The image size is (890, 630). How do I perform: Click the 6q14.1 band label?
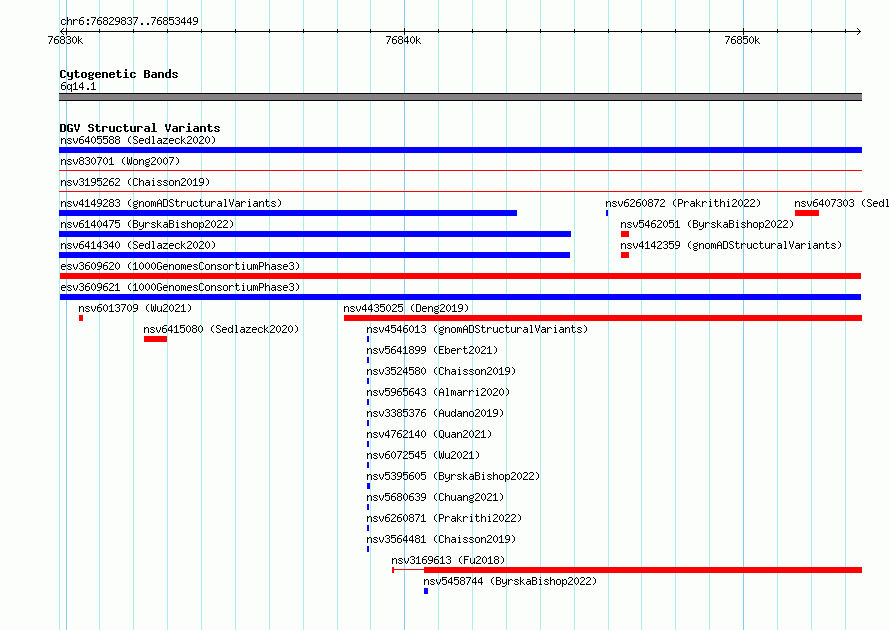pos(78,86)
